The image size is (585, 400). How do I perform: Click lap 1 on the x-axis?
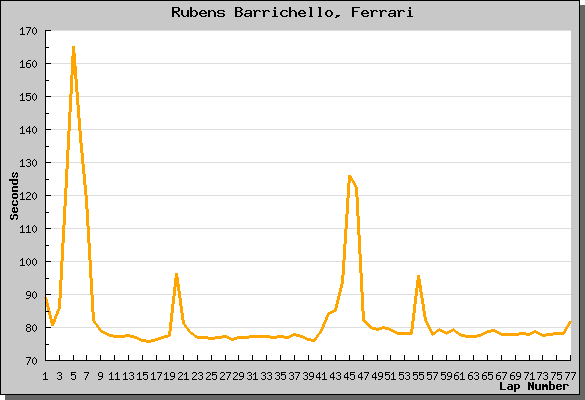(x=46, y=376)
